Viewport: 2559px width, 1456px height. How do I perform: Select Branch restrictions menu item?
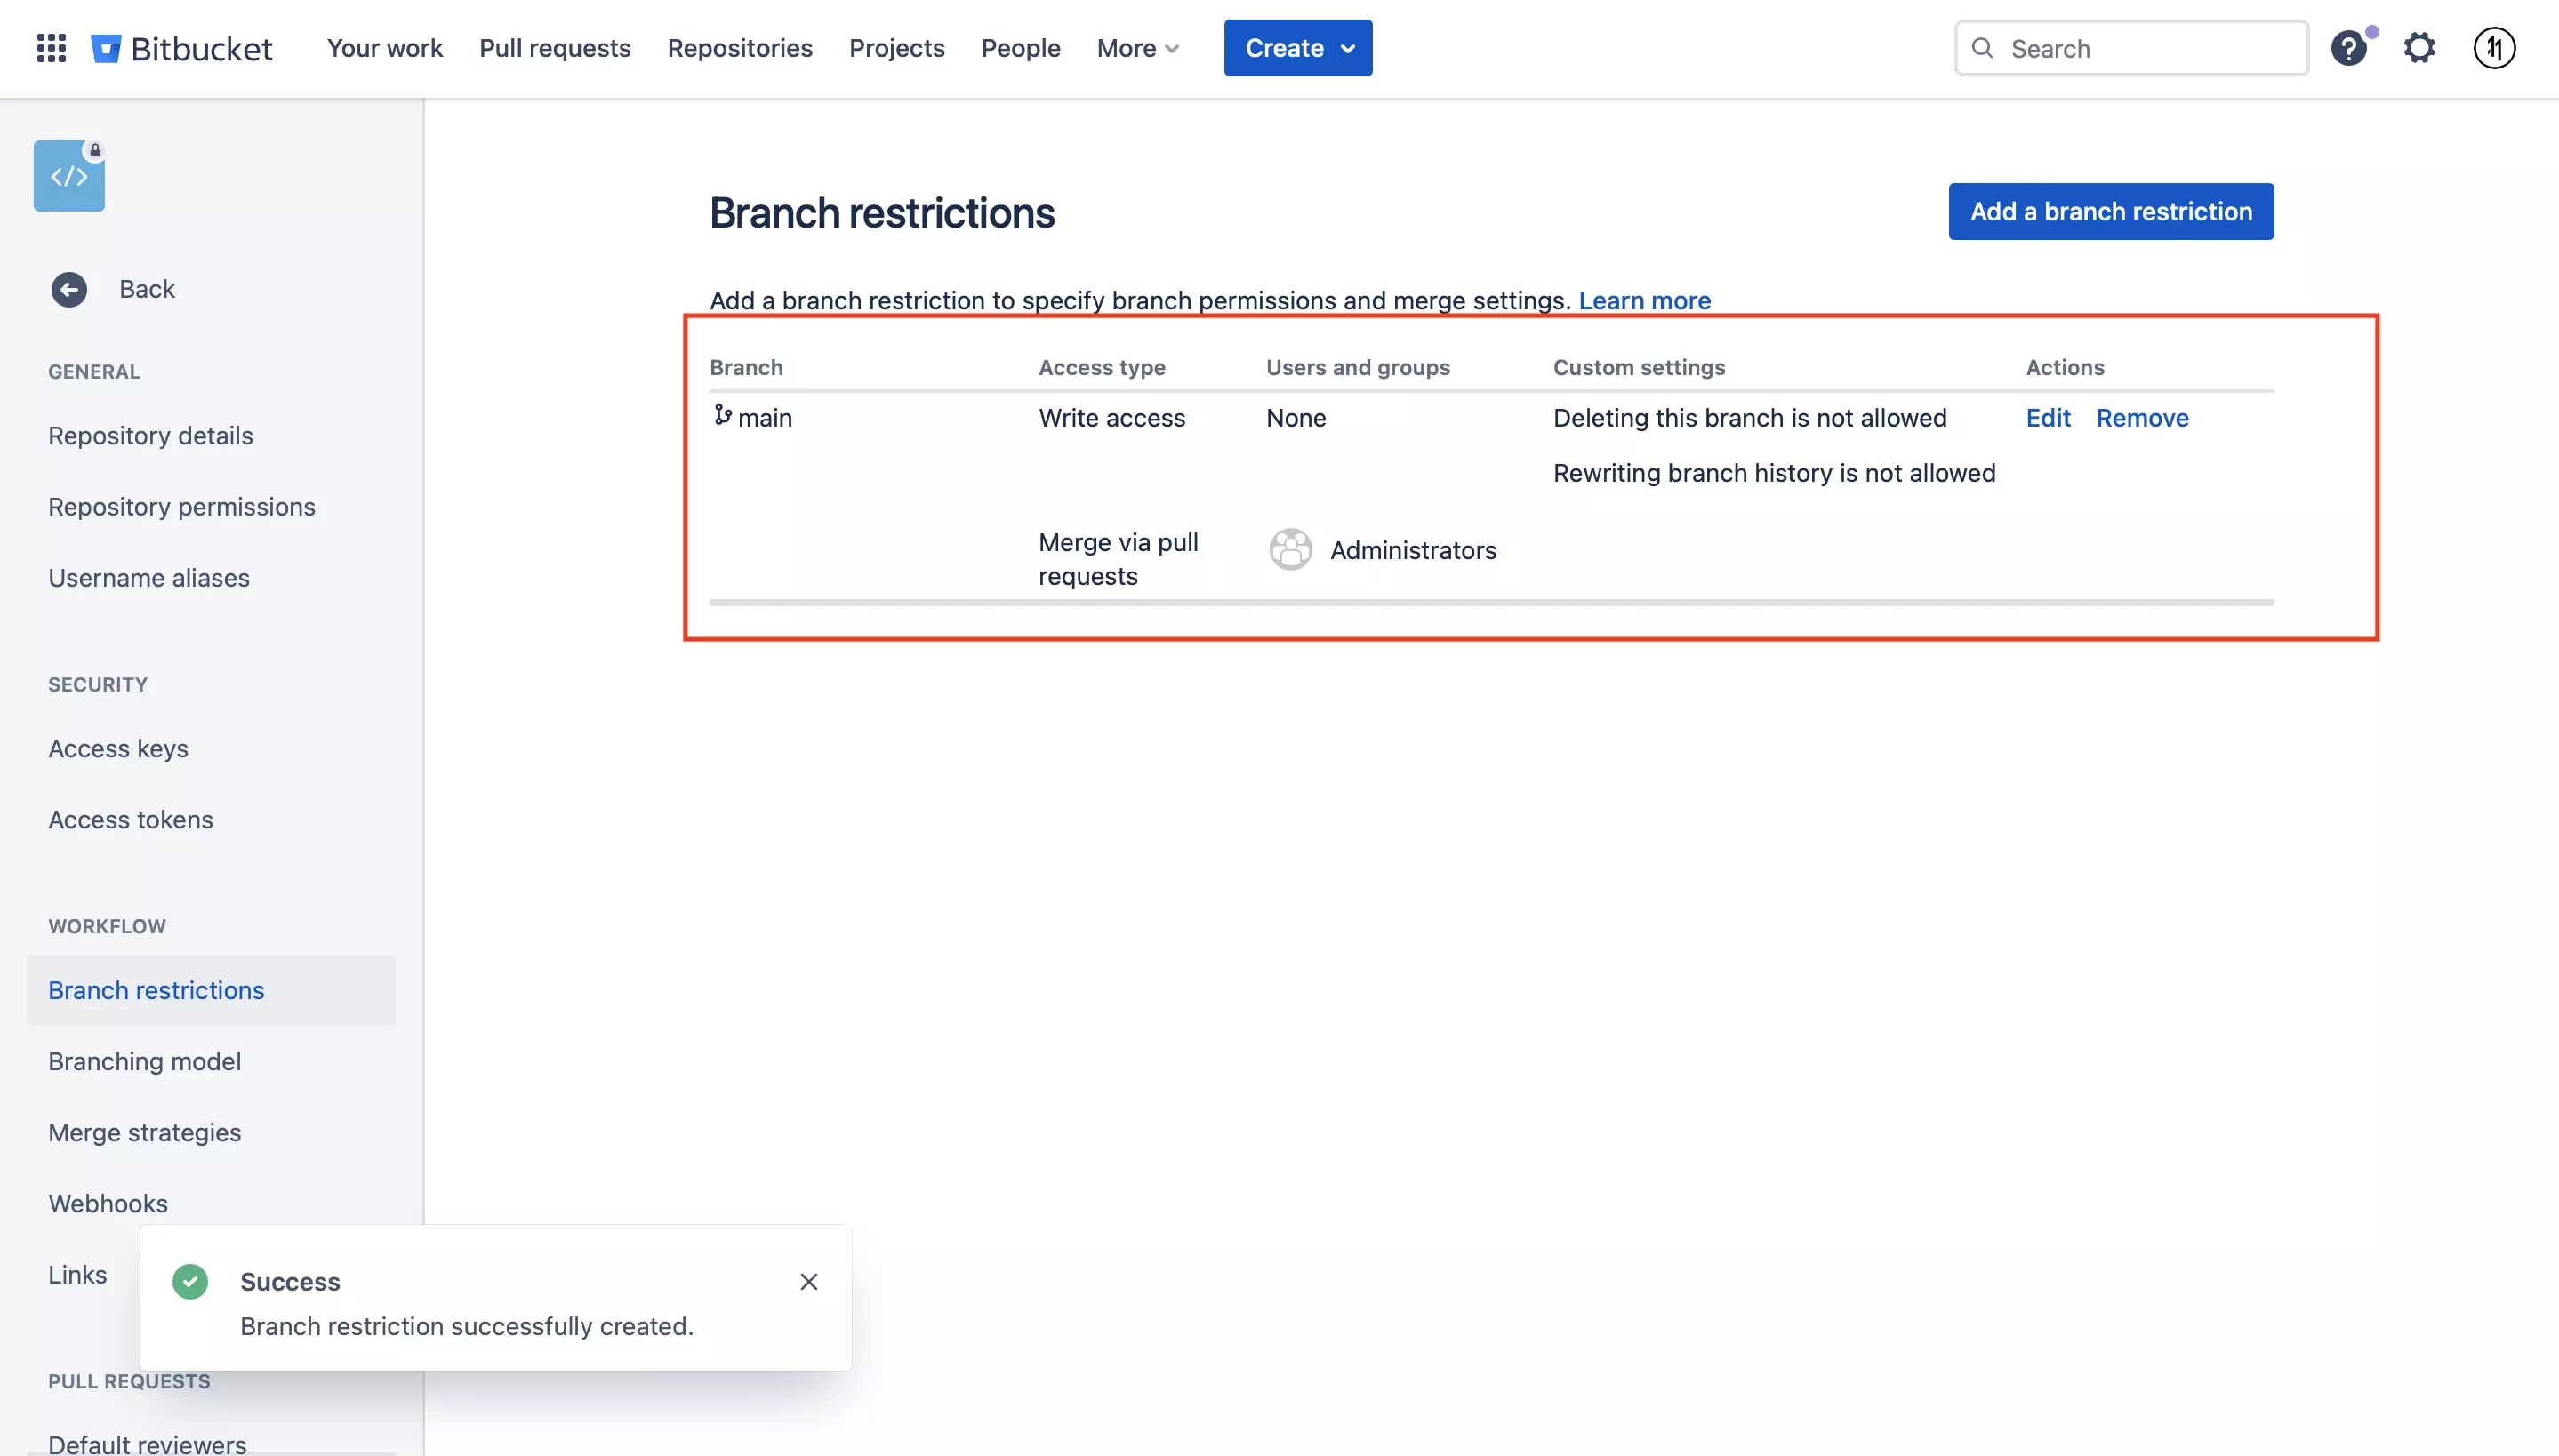[x=156, y=988]
